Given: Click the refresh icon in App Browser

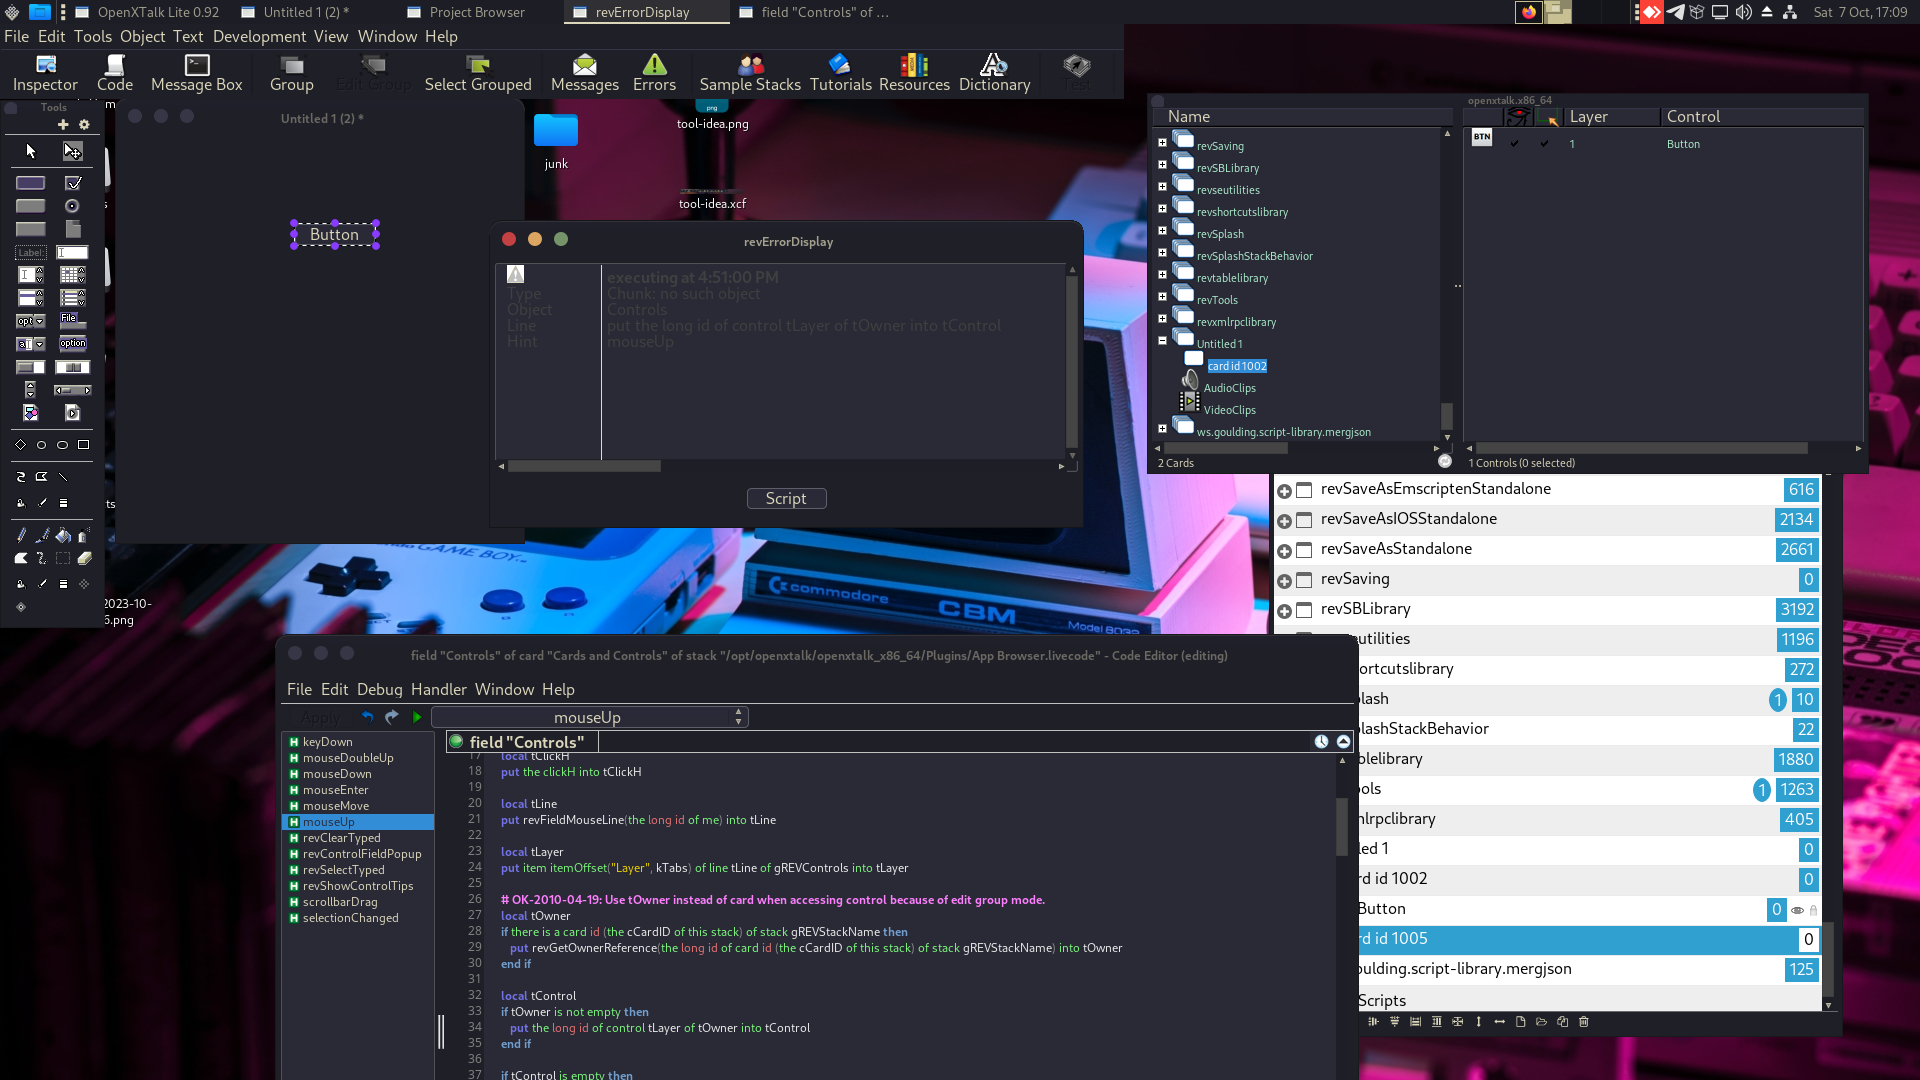Looking at the screenshot, I should pyautogui.click(x=1445, y=461).
